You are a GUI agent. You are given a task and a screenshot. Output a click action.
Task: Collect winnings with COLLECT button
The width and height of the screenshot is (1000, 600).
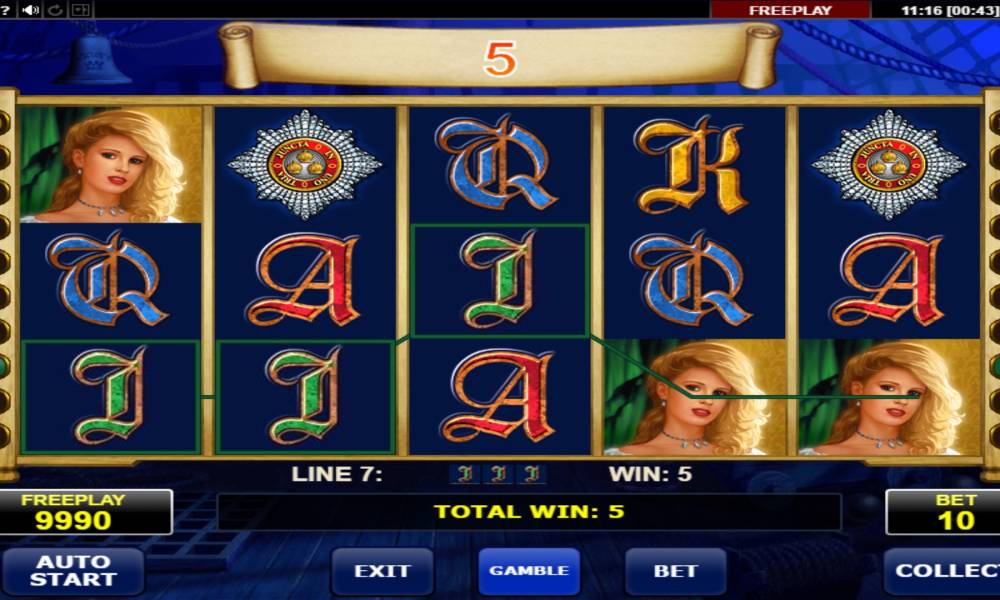coord(943,571)
